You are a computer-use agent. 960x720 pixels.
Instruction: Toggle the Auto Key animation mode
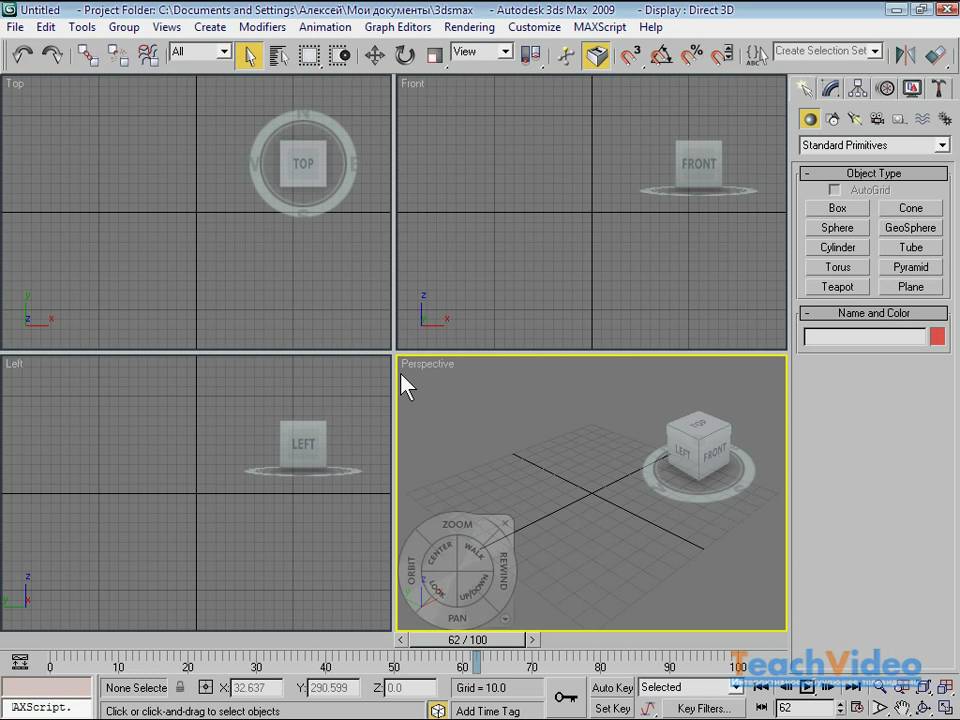tap(612, 688)
